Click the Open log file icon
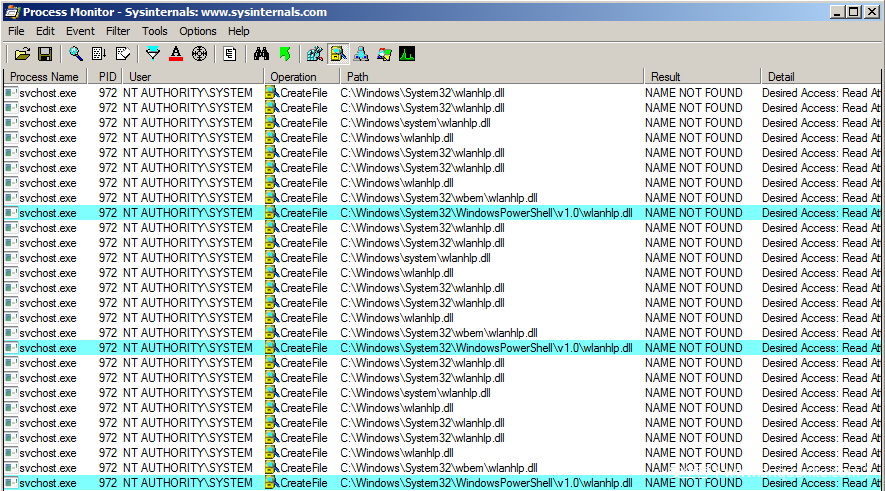 tap(22, 53)
